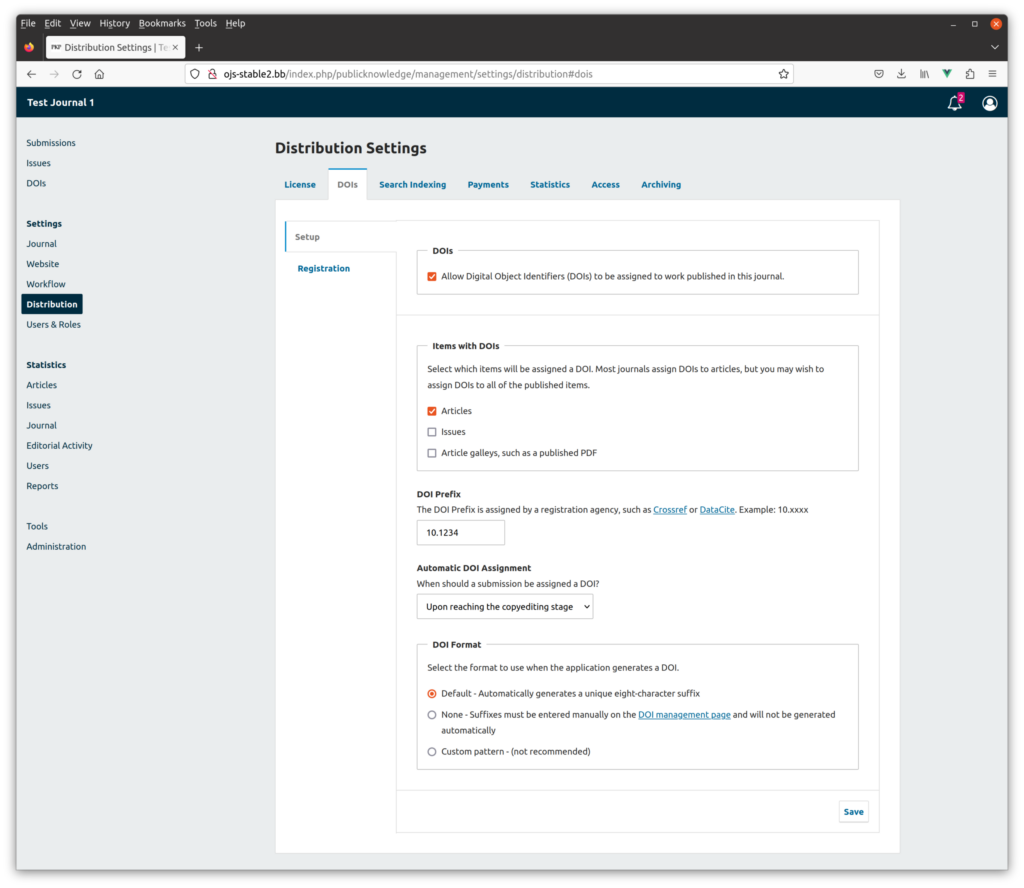Check the Article galleys checkbox
The height and width of the screenshot is (888, 1024).
pos(432,453)
